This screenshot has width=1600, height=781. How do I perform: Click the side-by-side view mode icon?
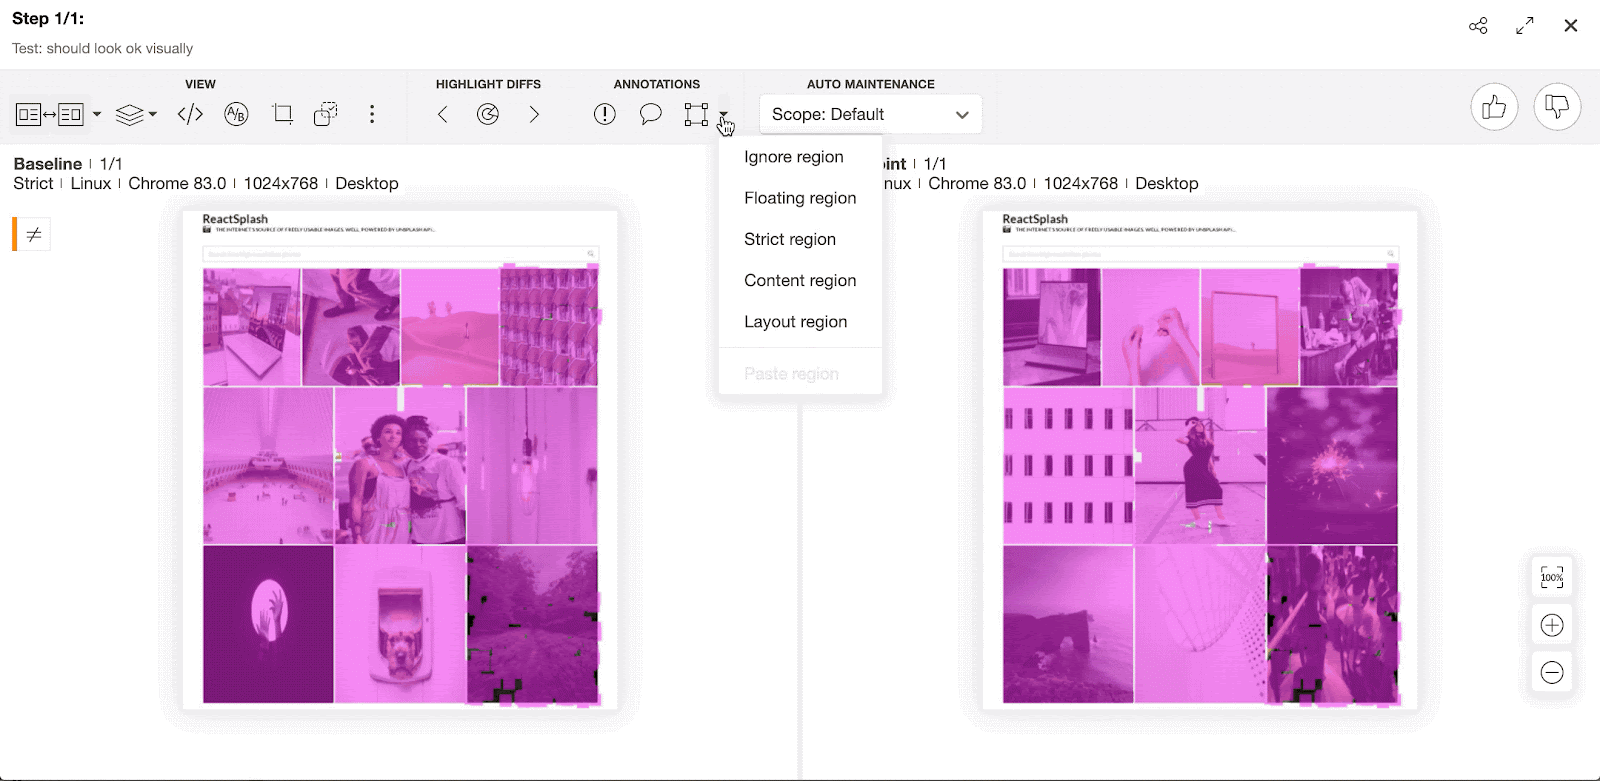[x=49, y=114]
